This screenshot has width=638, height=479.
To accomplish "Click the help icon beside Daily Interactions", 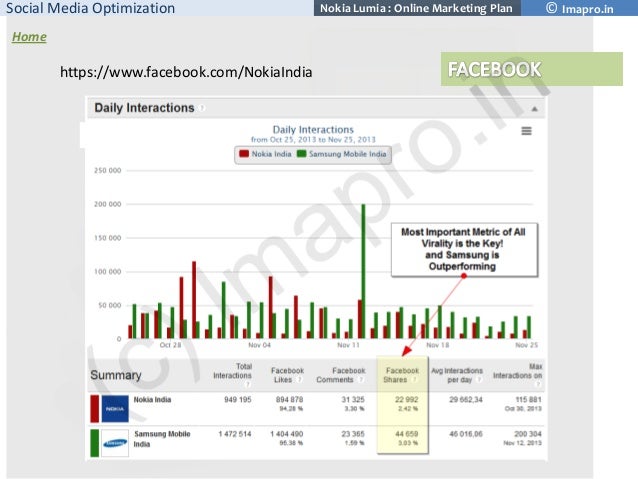I will point(202,108).
